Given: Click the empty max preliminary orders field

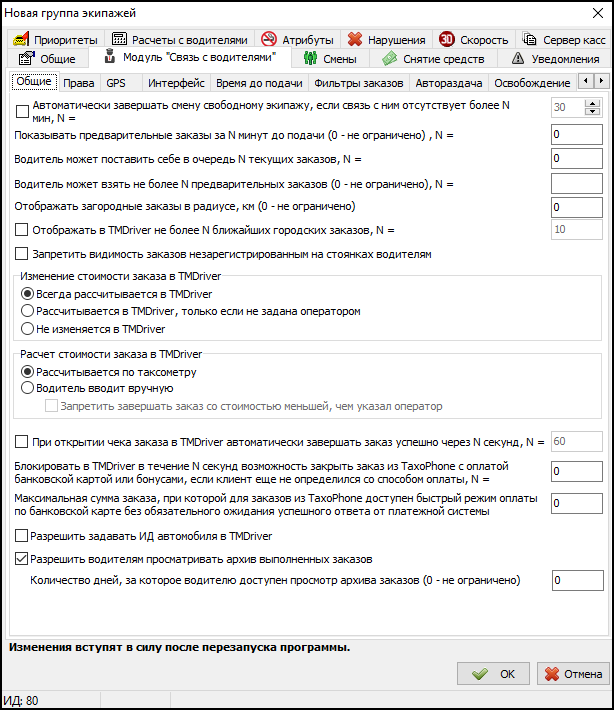Looking at the screenshot, I should coord(576,184).
